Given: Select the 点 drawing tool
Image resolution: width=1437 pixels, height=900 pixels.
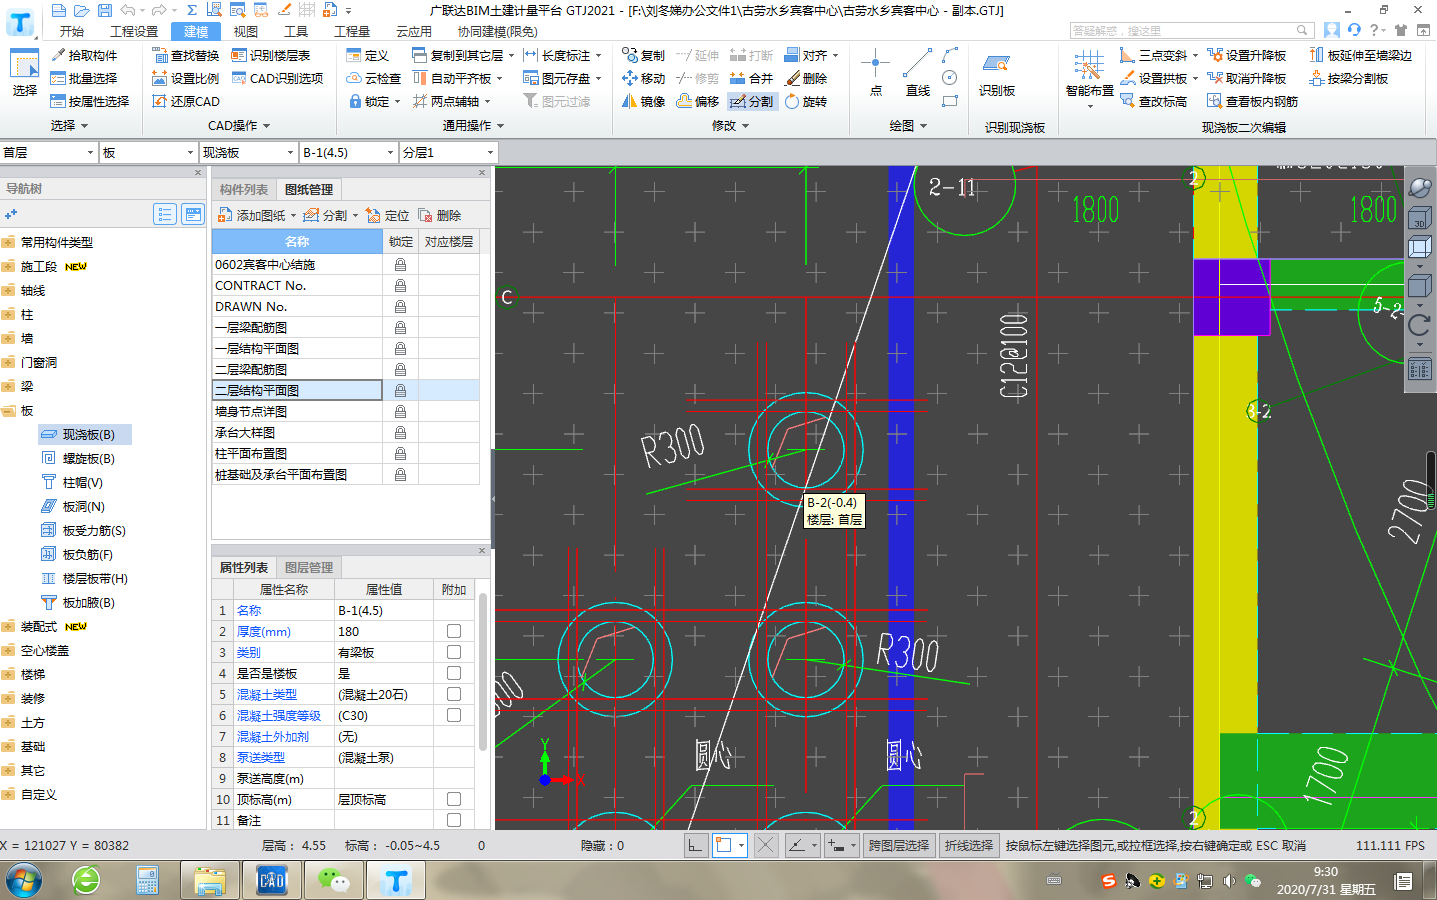Looking at the screenshot, I should click(876, 72).
